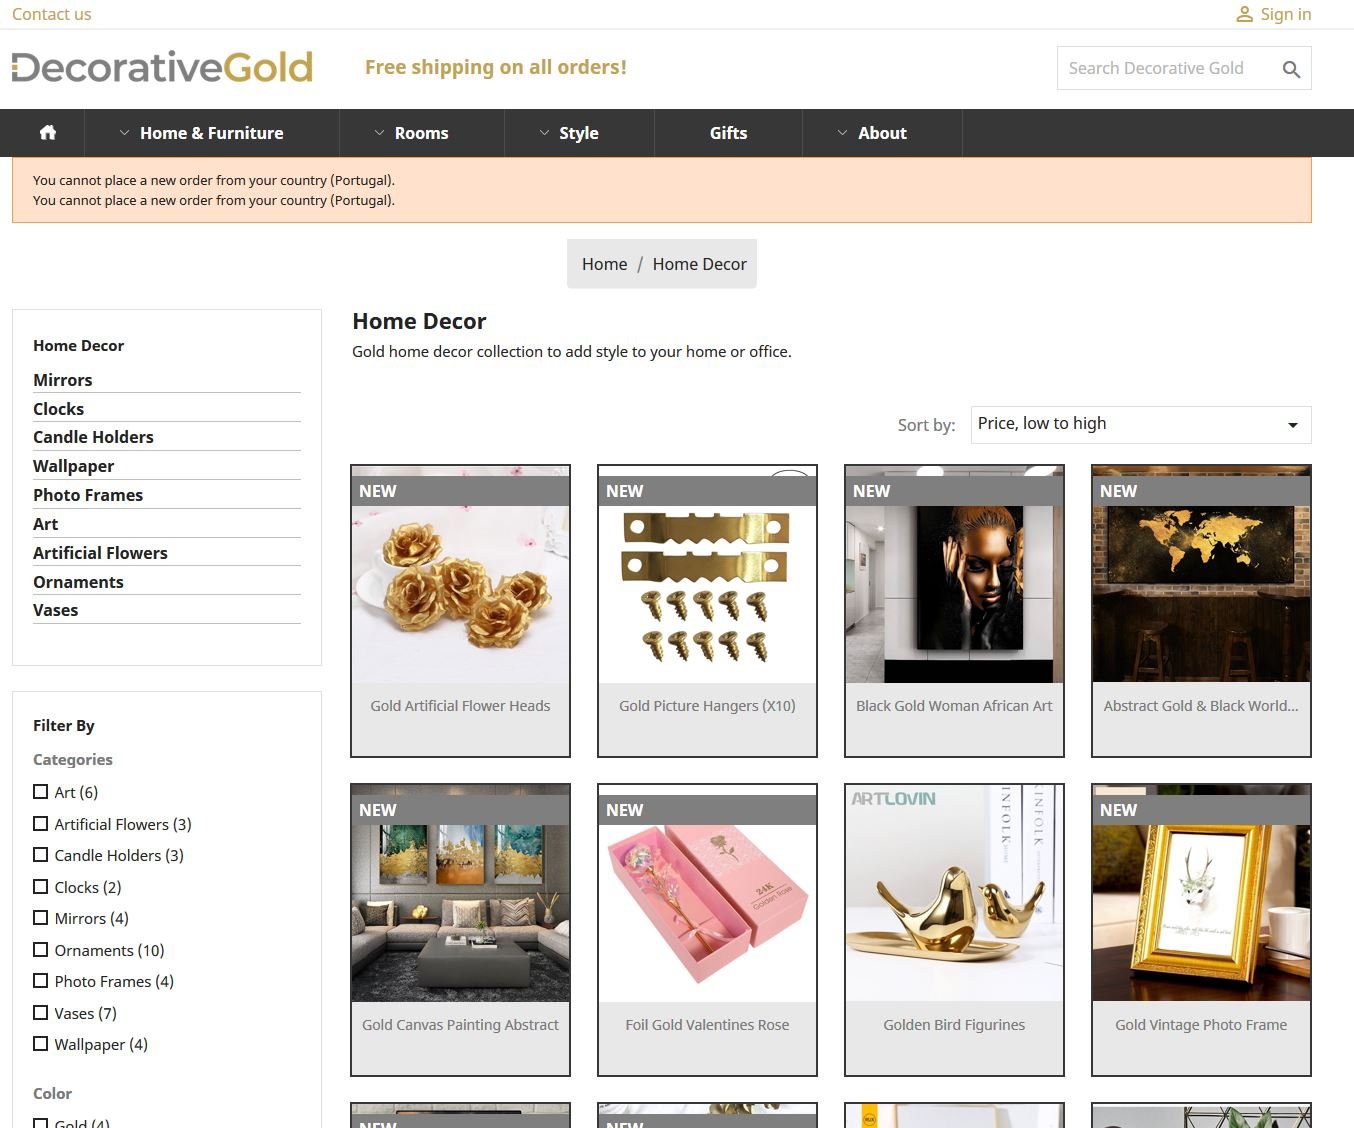Enable the Vases (7) filter checkbox
The height and width of the screenshot is (1128, 1354).
coord(41,1013)
